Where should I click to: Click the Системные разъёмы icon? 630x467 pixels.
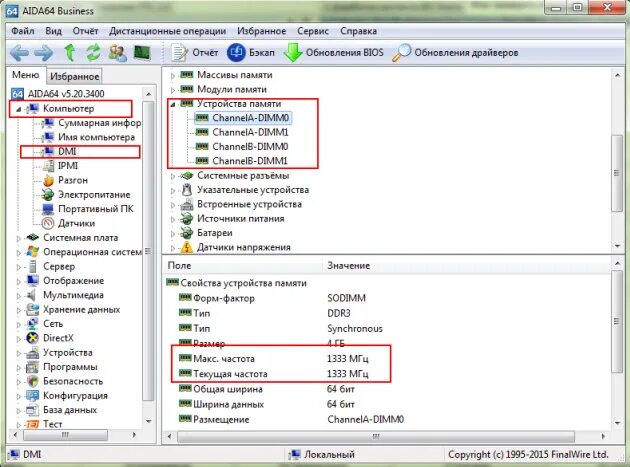pyautogui.click(x=186, y=176)
